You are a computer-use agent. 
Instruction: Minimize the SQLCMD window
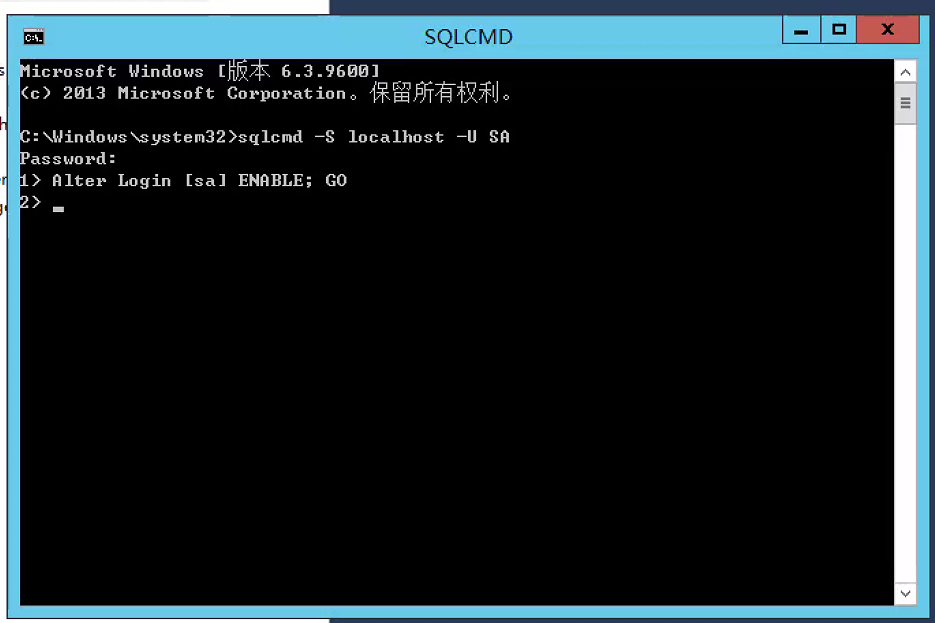click(801, 30)
